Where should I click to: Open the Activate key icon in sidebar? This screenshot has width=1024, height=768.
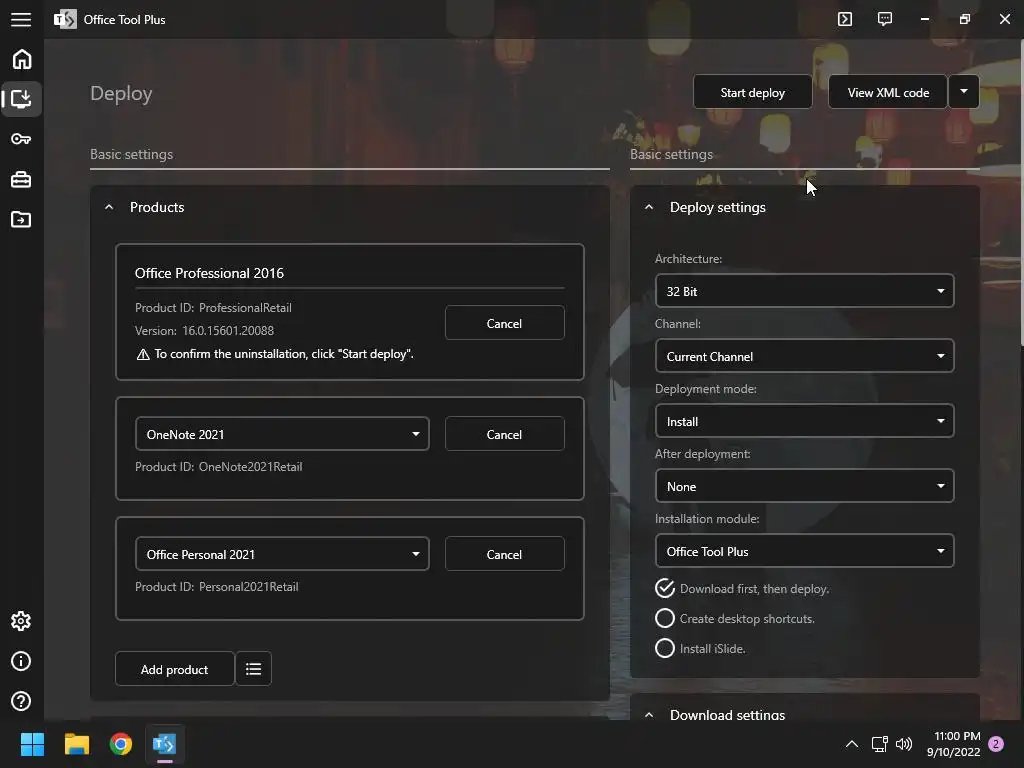click(21, 139)
